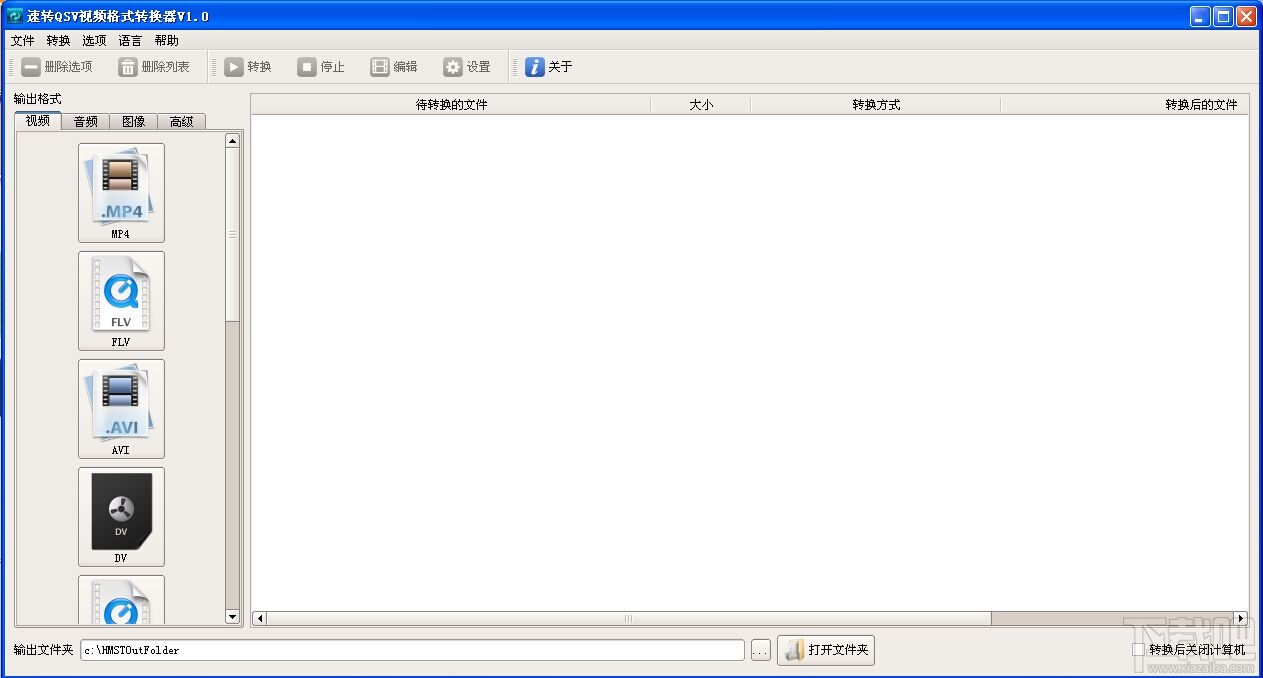The image size is (1263, 678).
Task: Click the 打开文件夹 button
Action: (x=826, y=650)
